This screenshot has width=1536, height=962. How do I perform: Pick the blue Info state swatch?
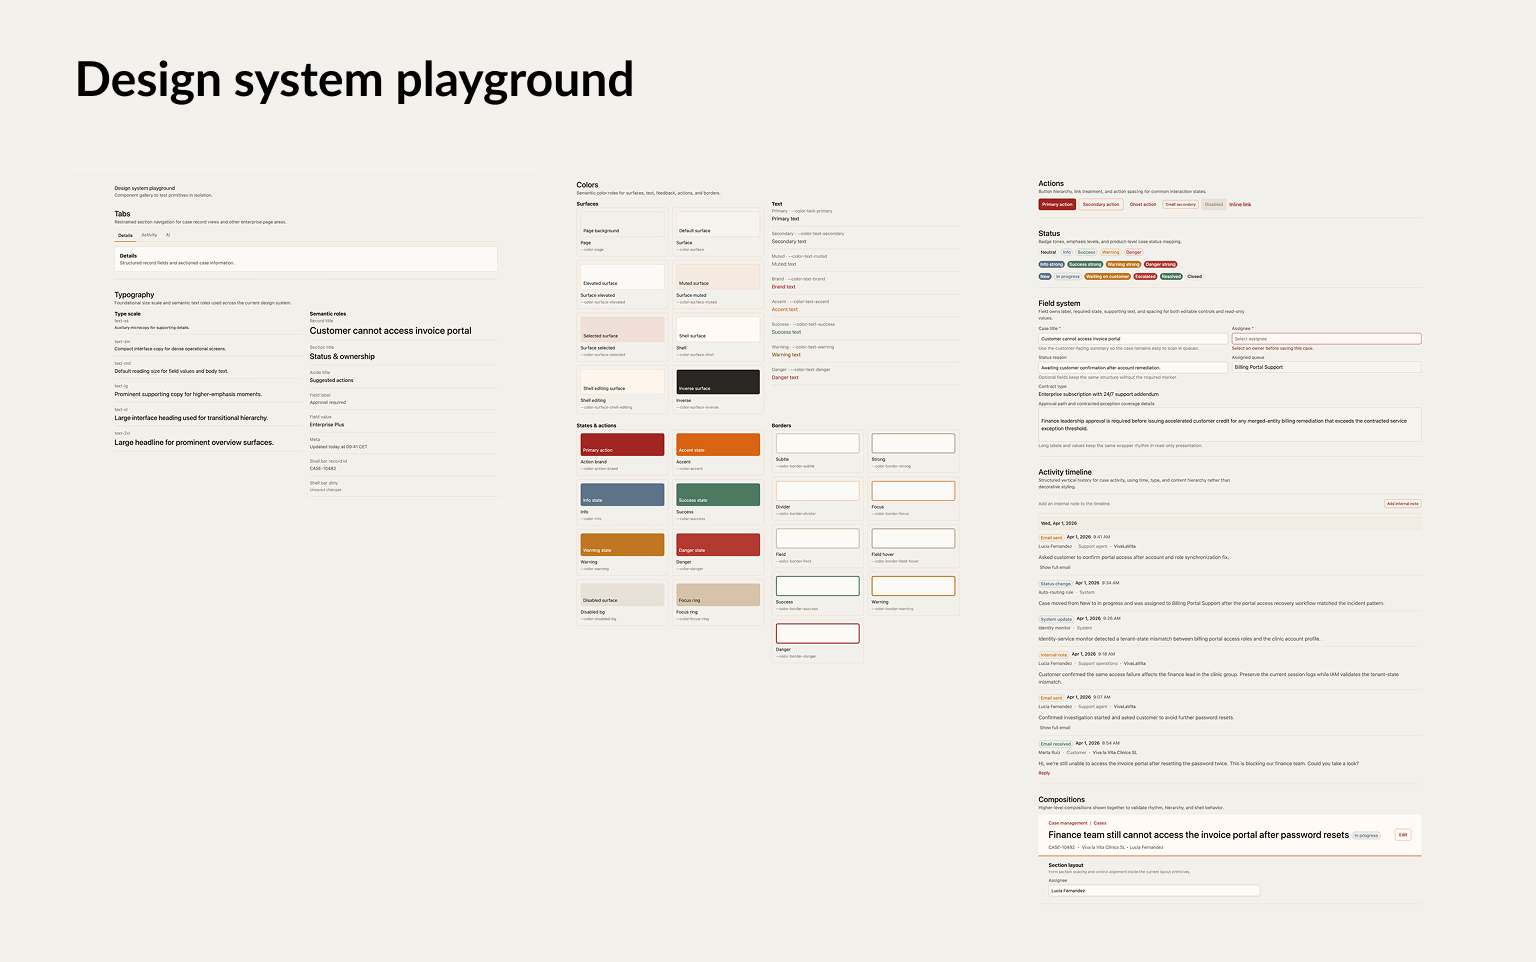click(622, 494)
